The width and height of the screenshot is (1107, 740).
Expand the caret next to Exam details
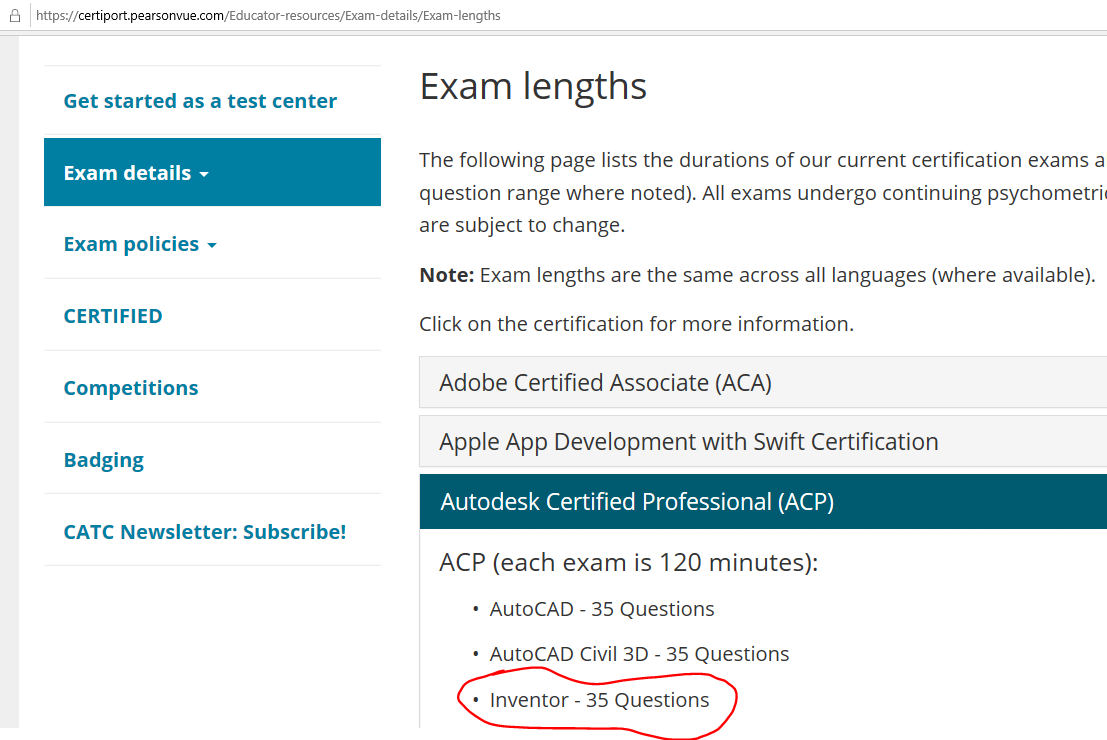pos(204,175)
